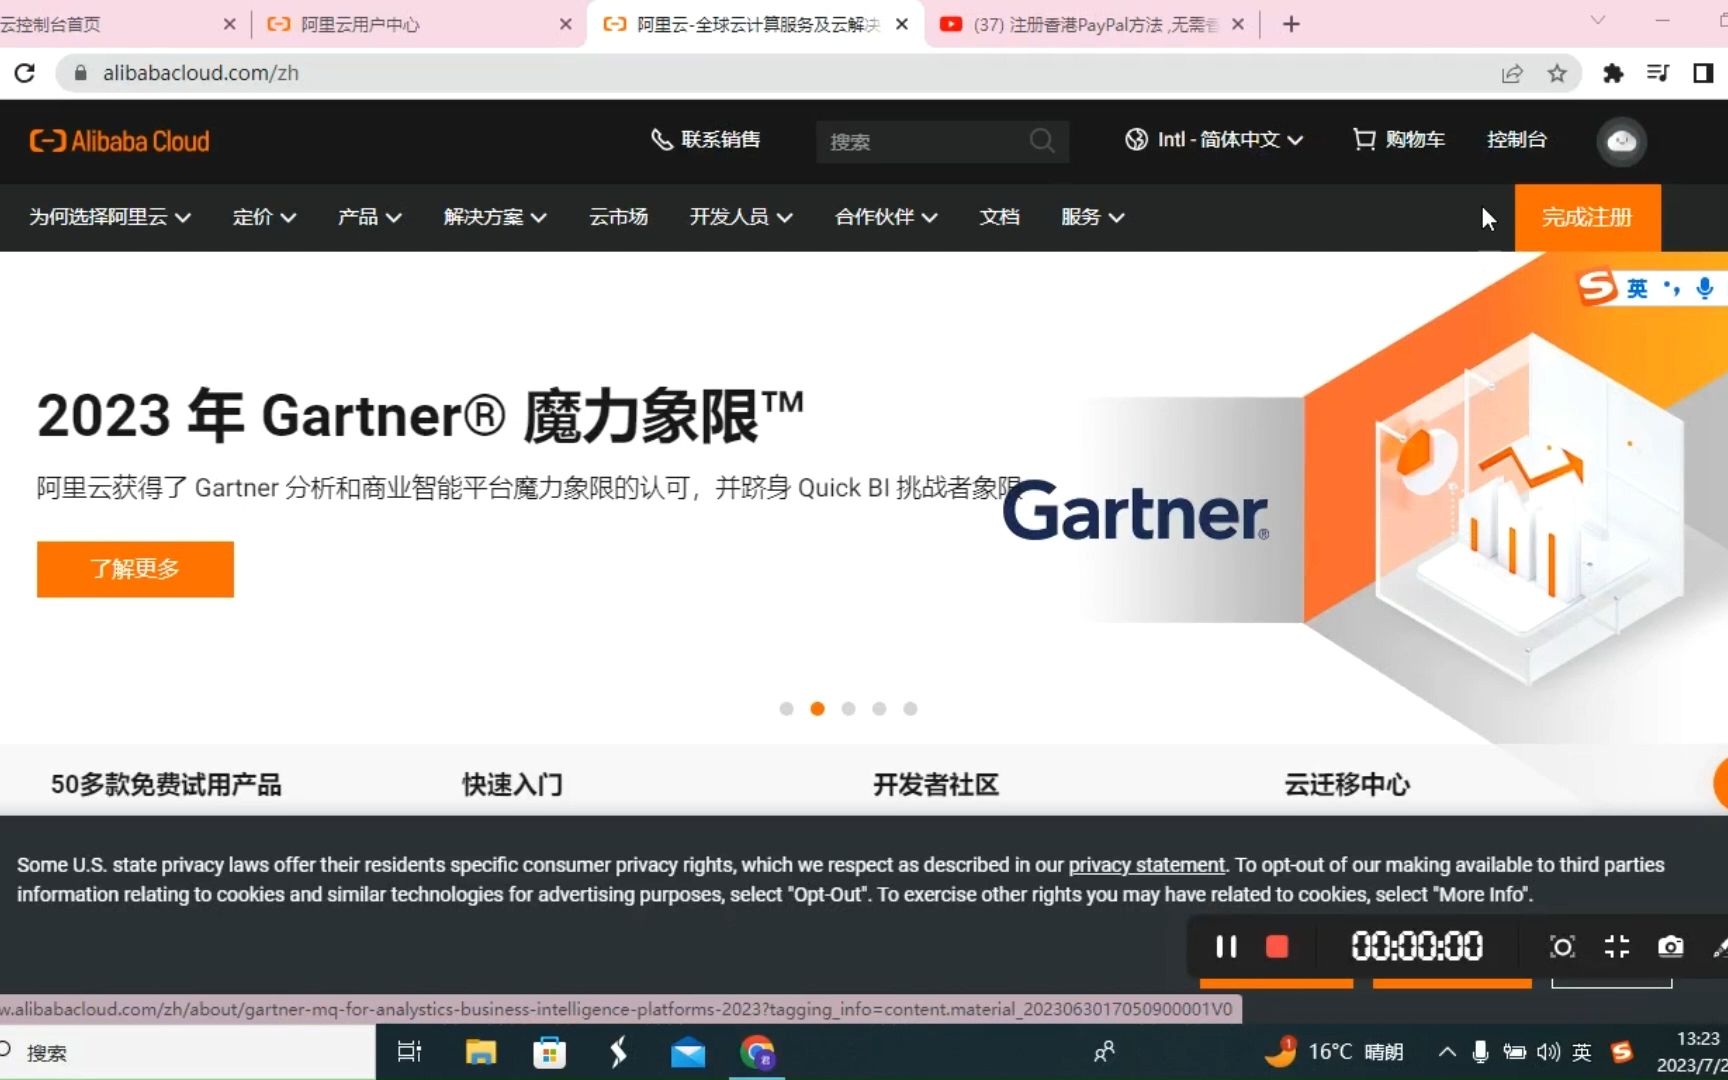The width and height of the screenshot is (1728, 1080).
Task: Click the Windows taskbar search box
Action: [188, 1052]
